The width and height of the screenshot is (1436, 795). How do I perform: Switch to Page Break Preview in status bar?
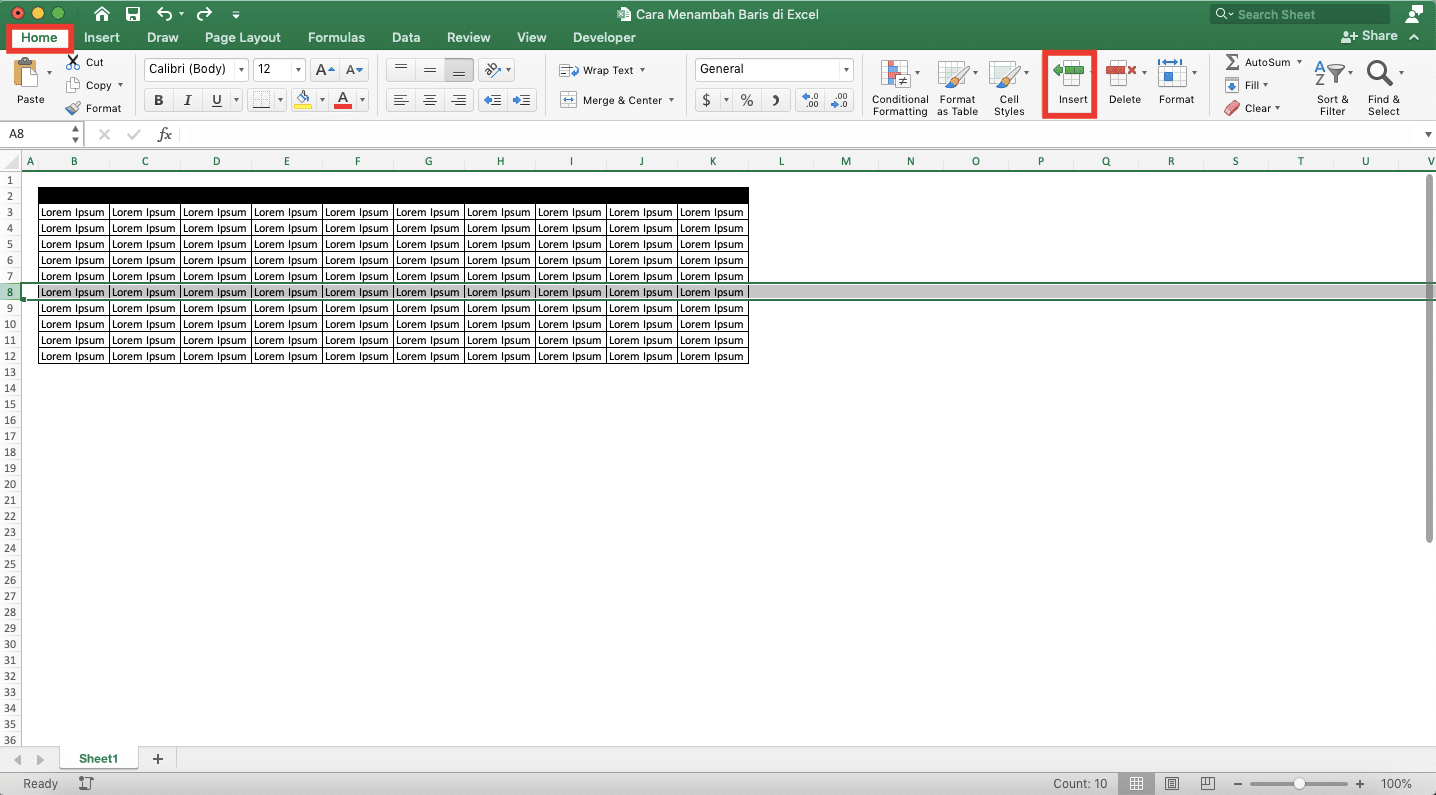1208,783
